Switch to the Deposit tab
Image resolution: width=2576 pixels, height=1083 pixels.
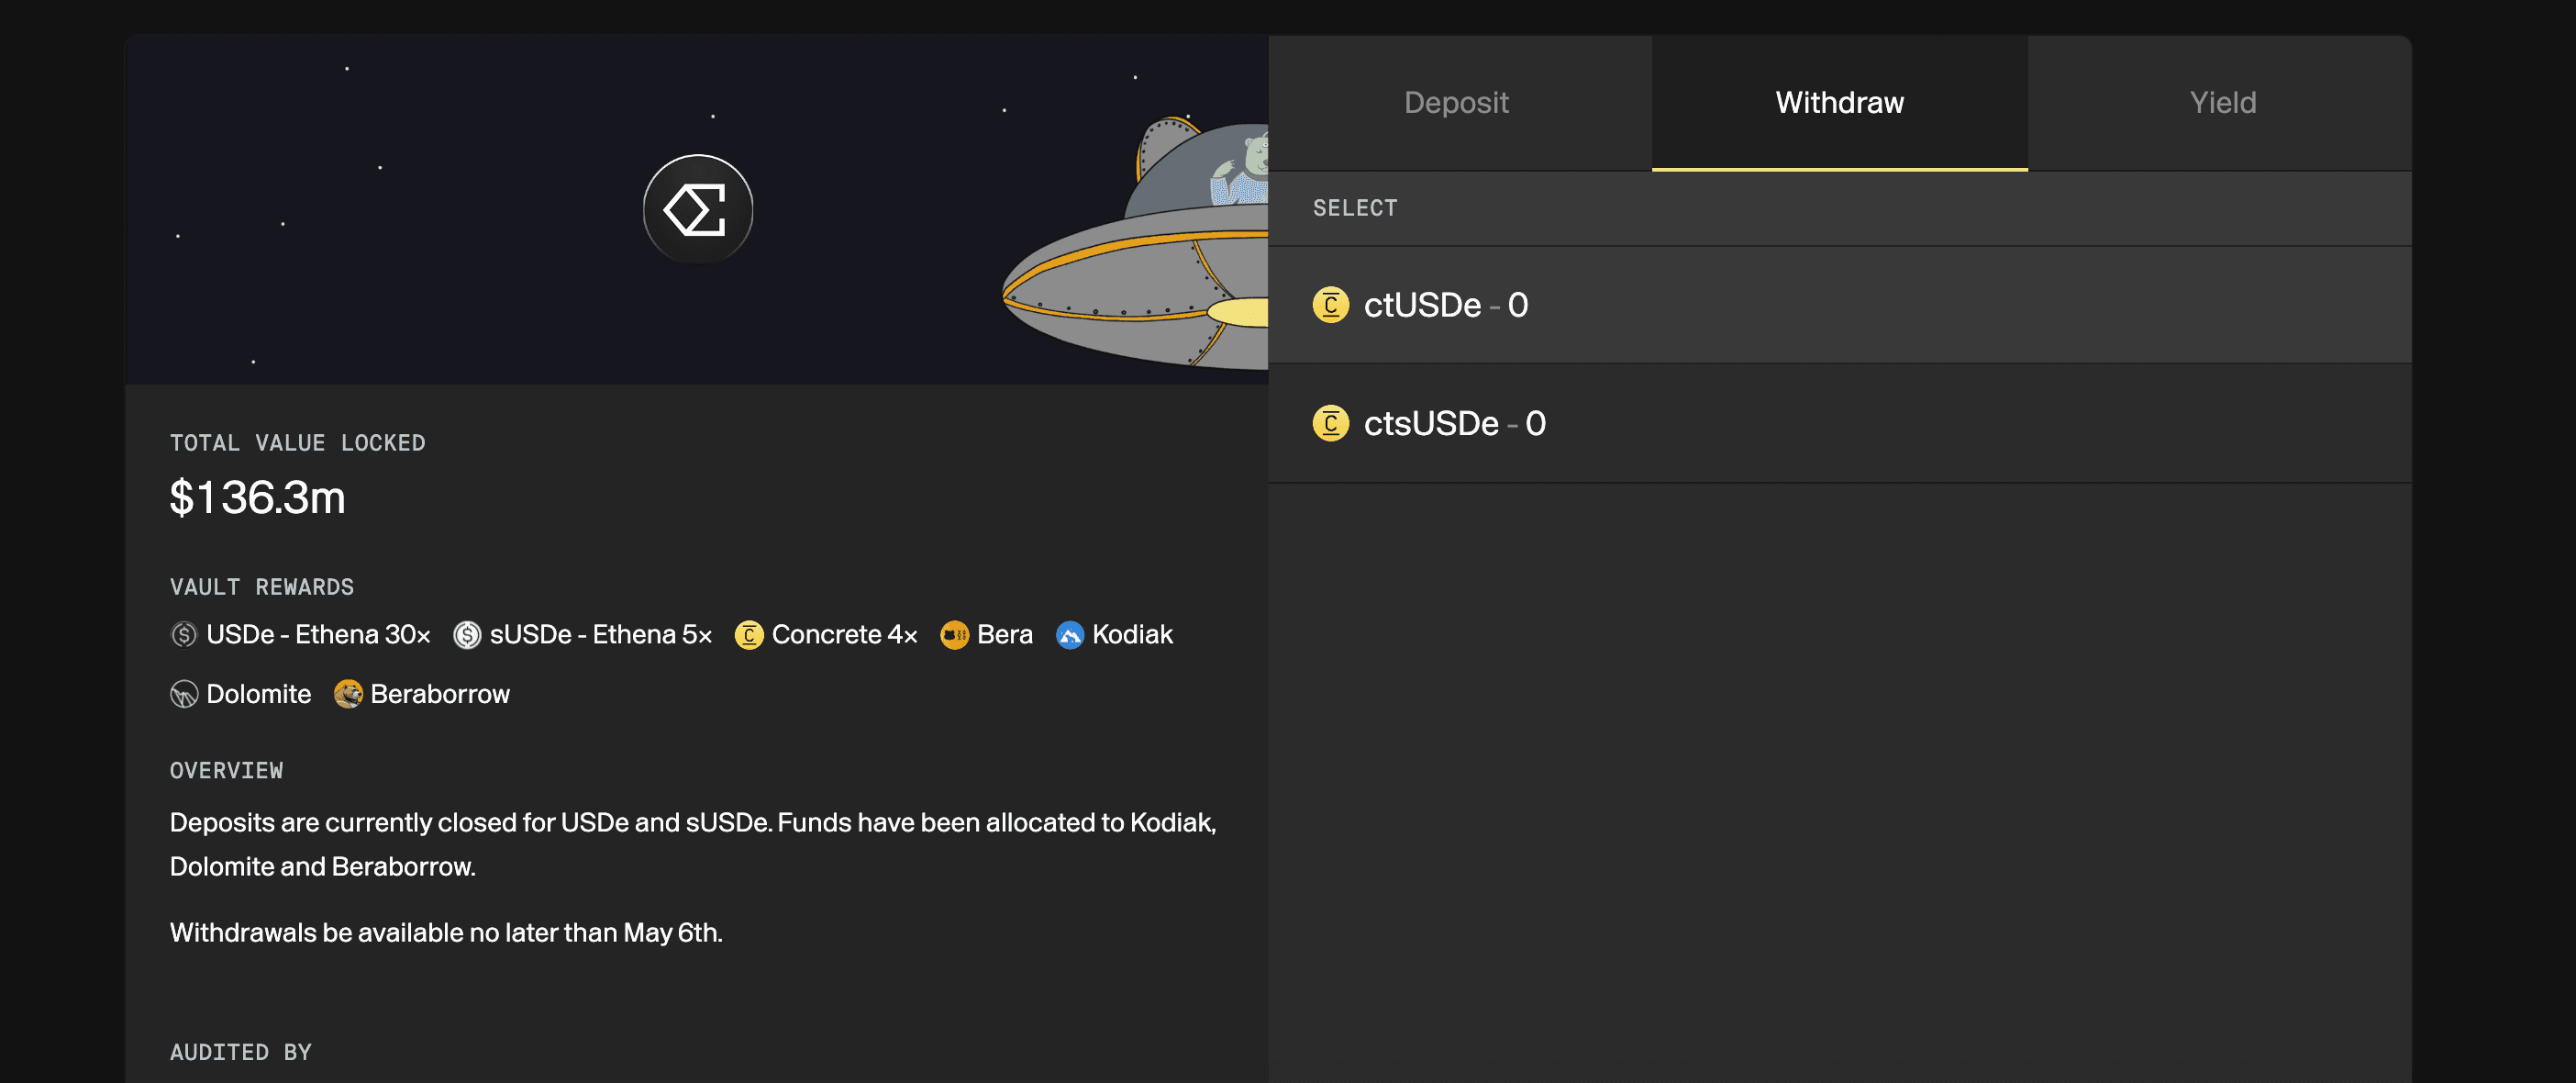tap(1459, 103)
